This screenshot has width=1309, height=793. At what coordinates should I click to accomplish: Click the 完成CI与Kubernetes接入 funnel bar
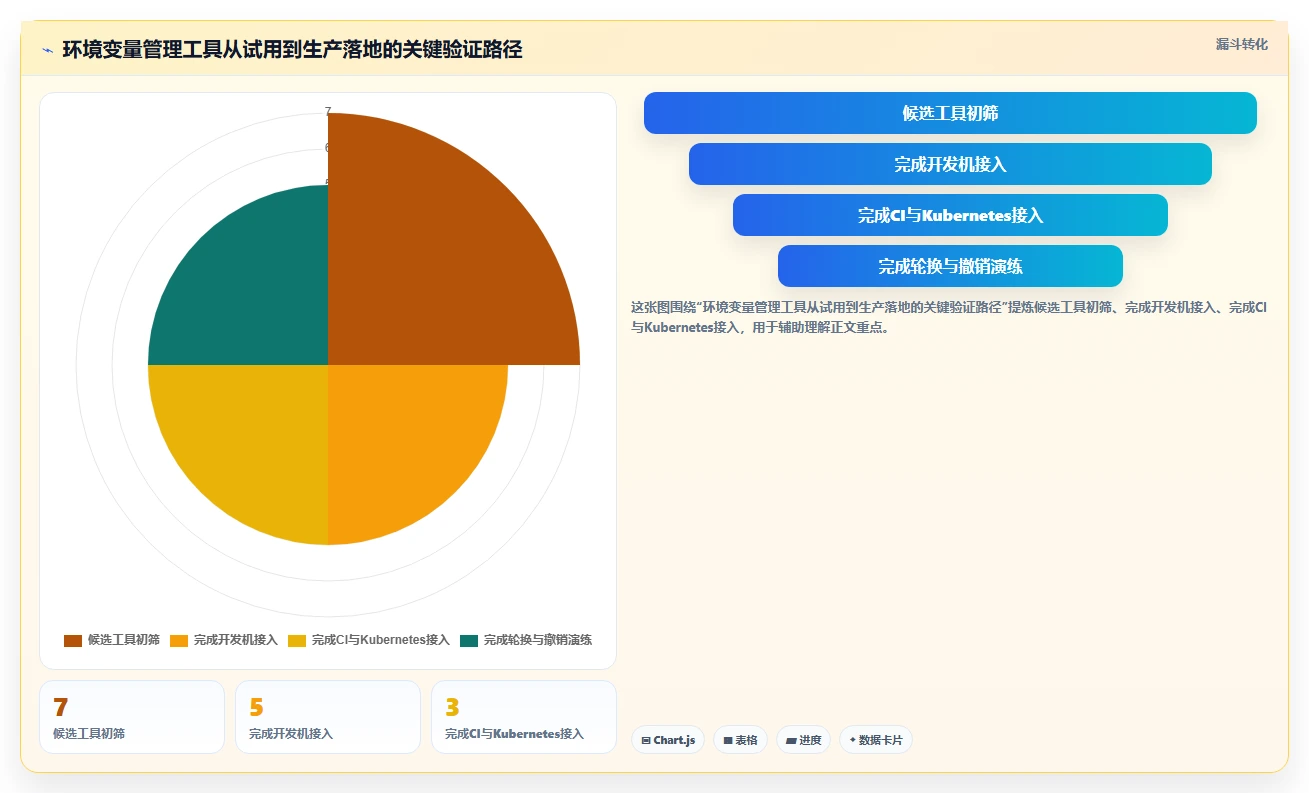950,215
